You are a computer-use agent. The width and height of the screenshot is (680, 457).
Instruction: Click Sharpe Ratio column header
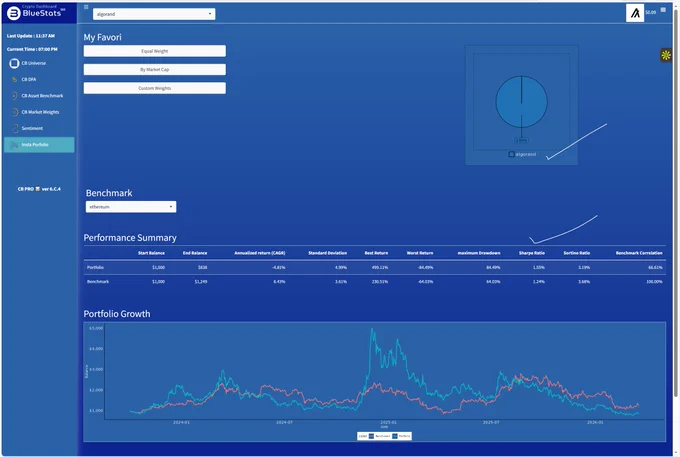(532, 253)
